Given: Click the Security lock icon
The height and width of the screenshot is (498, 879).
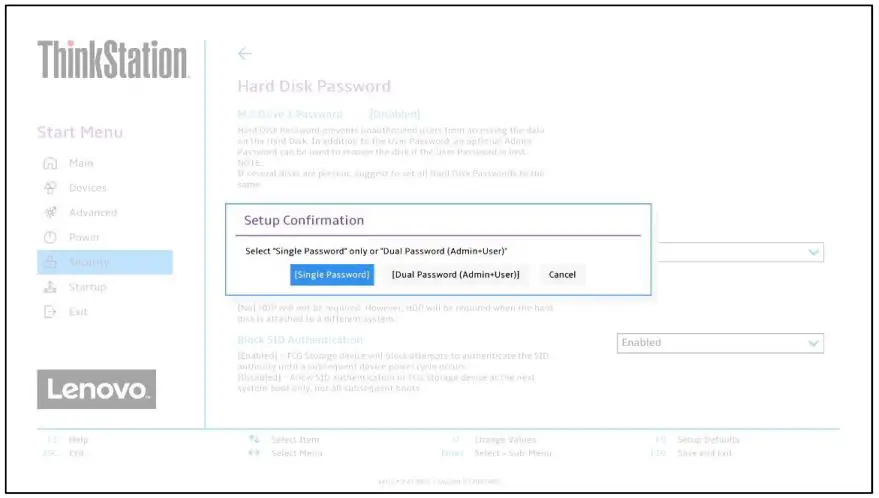Looking at the screenshot, I should point(50,262).
